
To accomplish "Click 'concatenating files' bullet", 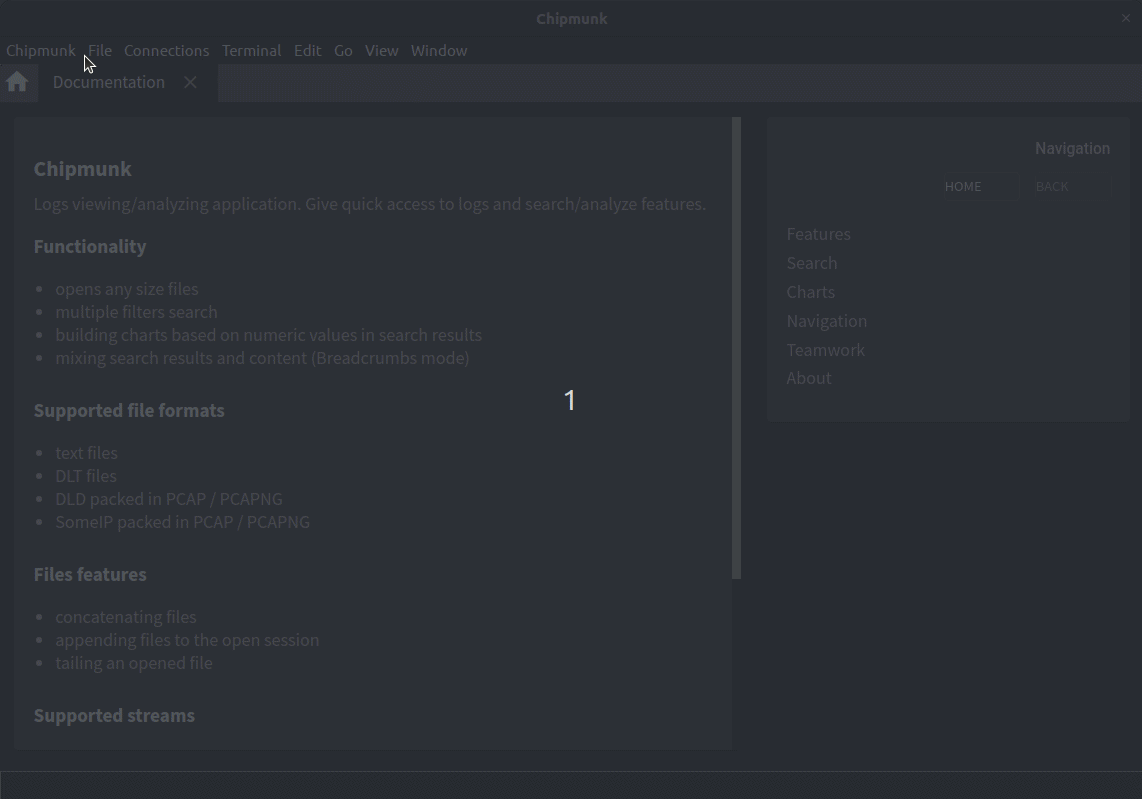I will point(126,617).
